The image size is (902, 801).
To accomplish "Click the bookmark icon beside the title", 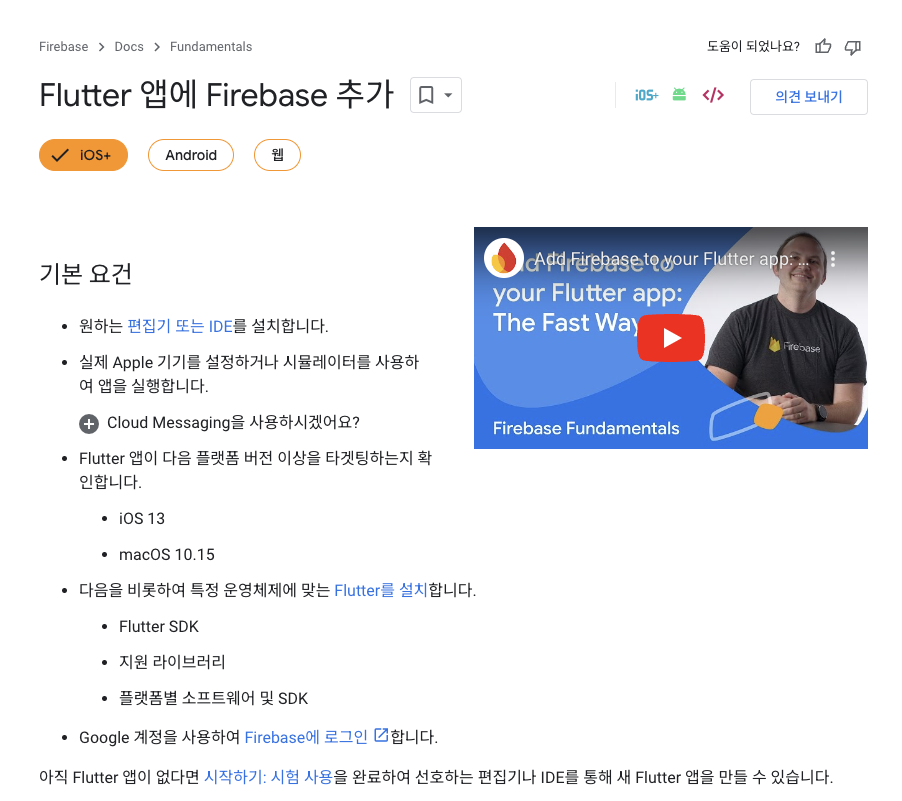I will click(x=426, y=95).
